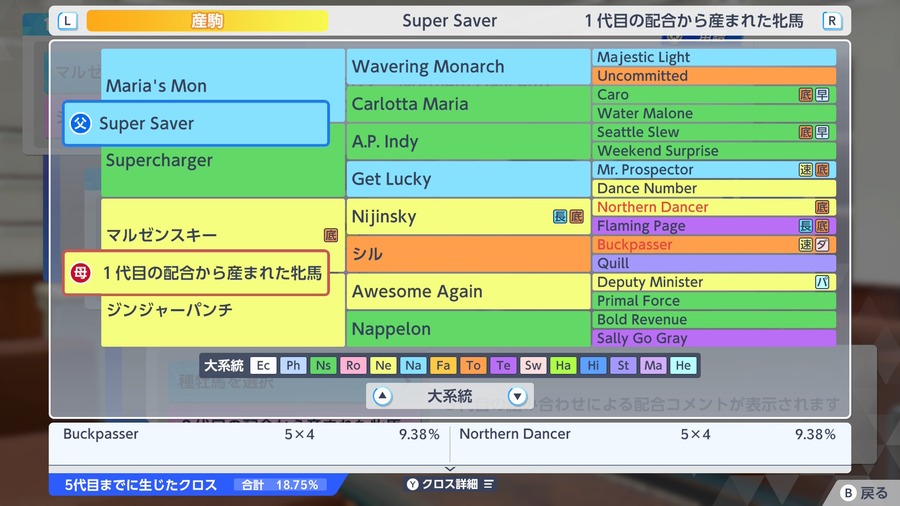Viewport: 900px width, 506px height.
Task: Click the Ph lineage color swatch
Action: tap(293, 365)
